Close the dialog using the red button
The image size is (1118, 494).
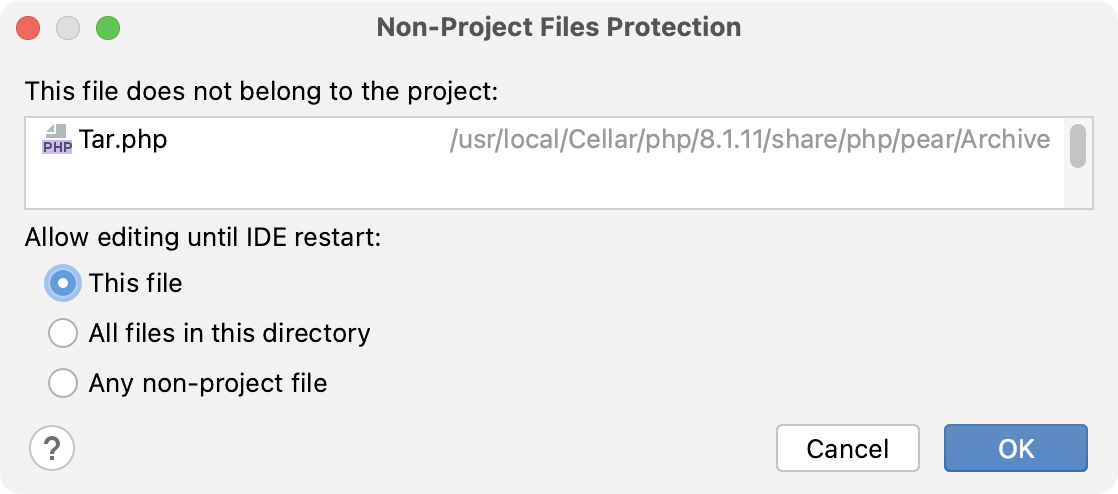(x=29, y=27)
